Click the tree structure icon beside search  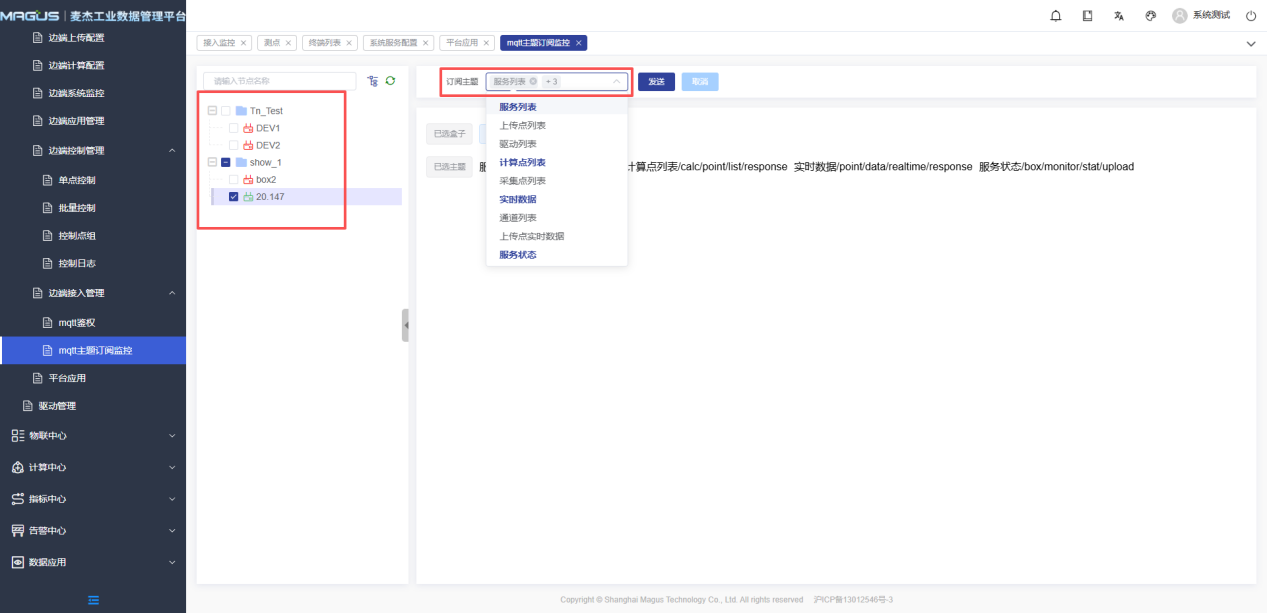[x=372, y=81]
